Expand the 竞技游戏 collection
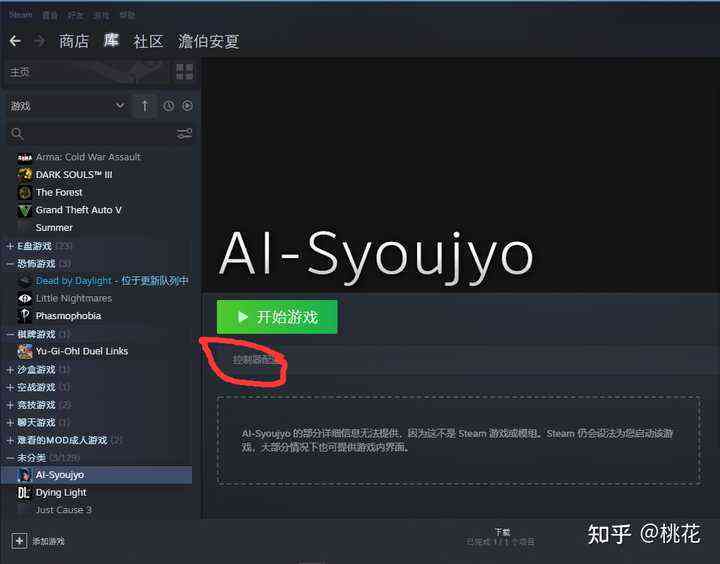720x564 pixels. [10, 405]
